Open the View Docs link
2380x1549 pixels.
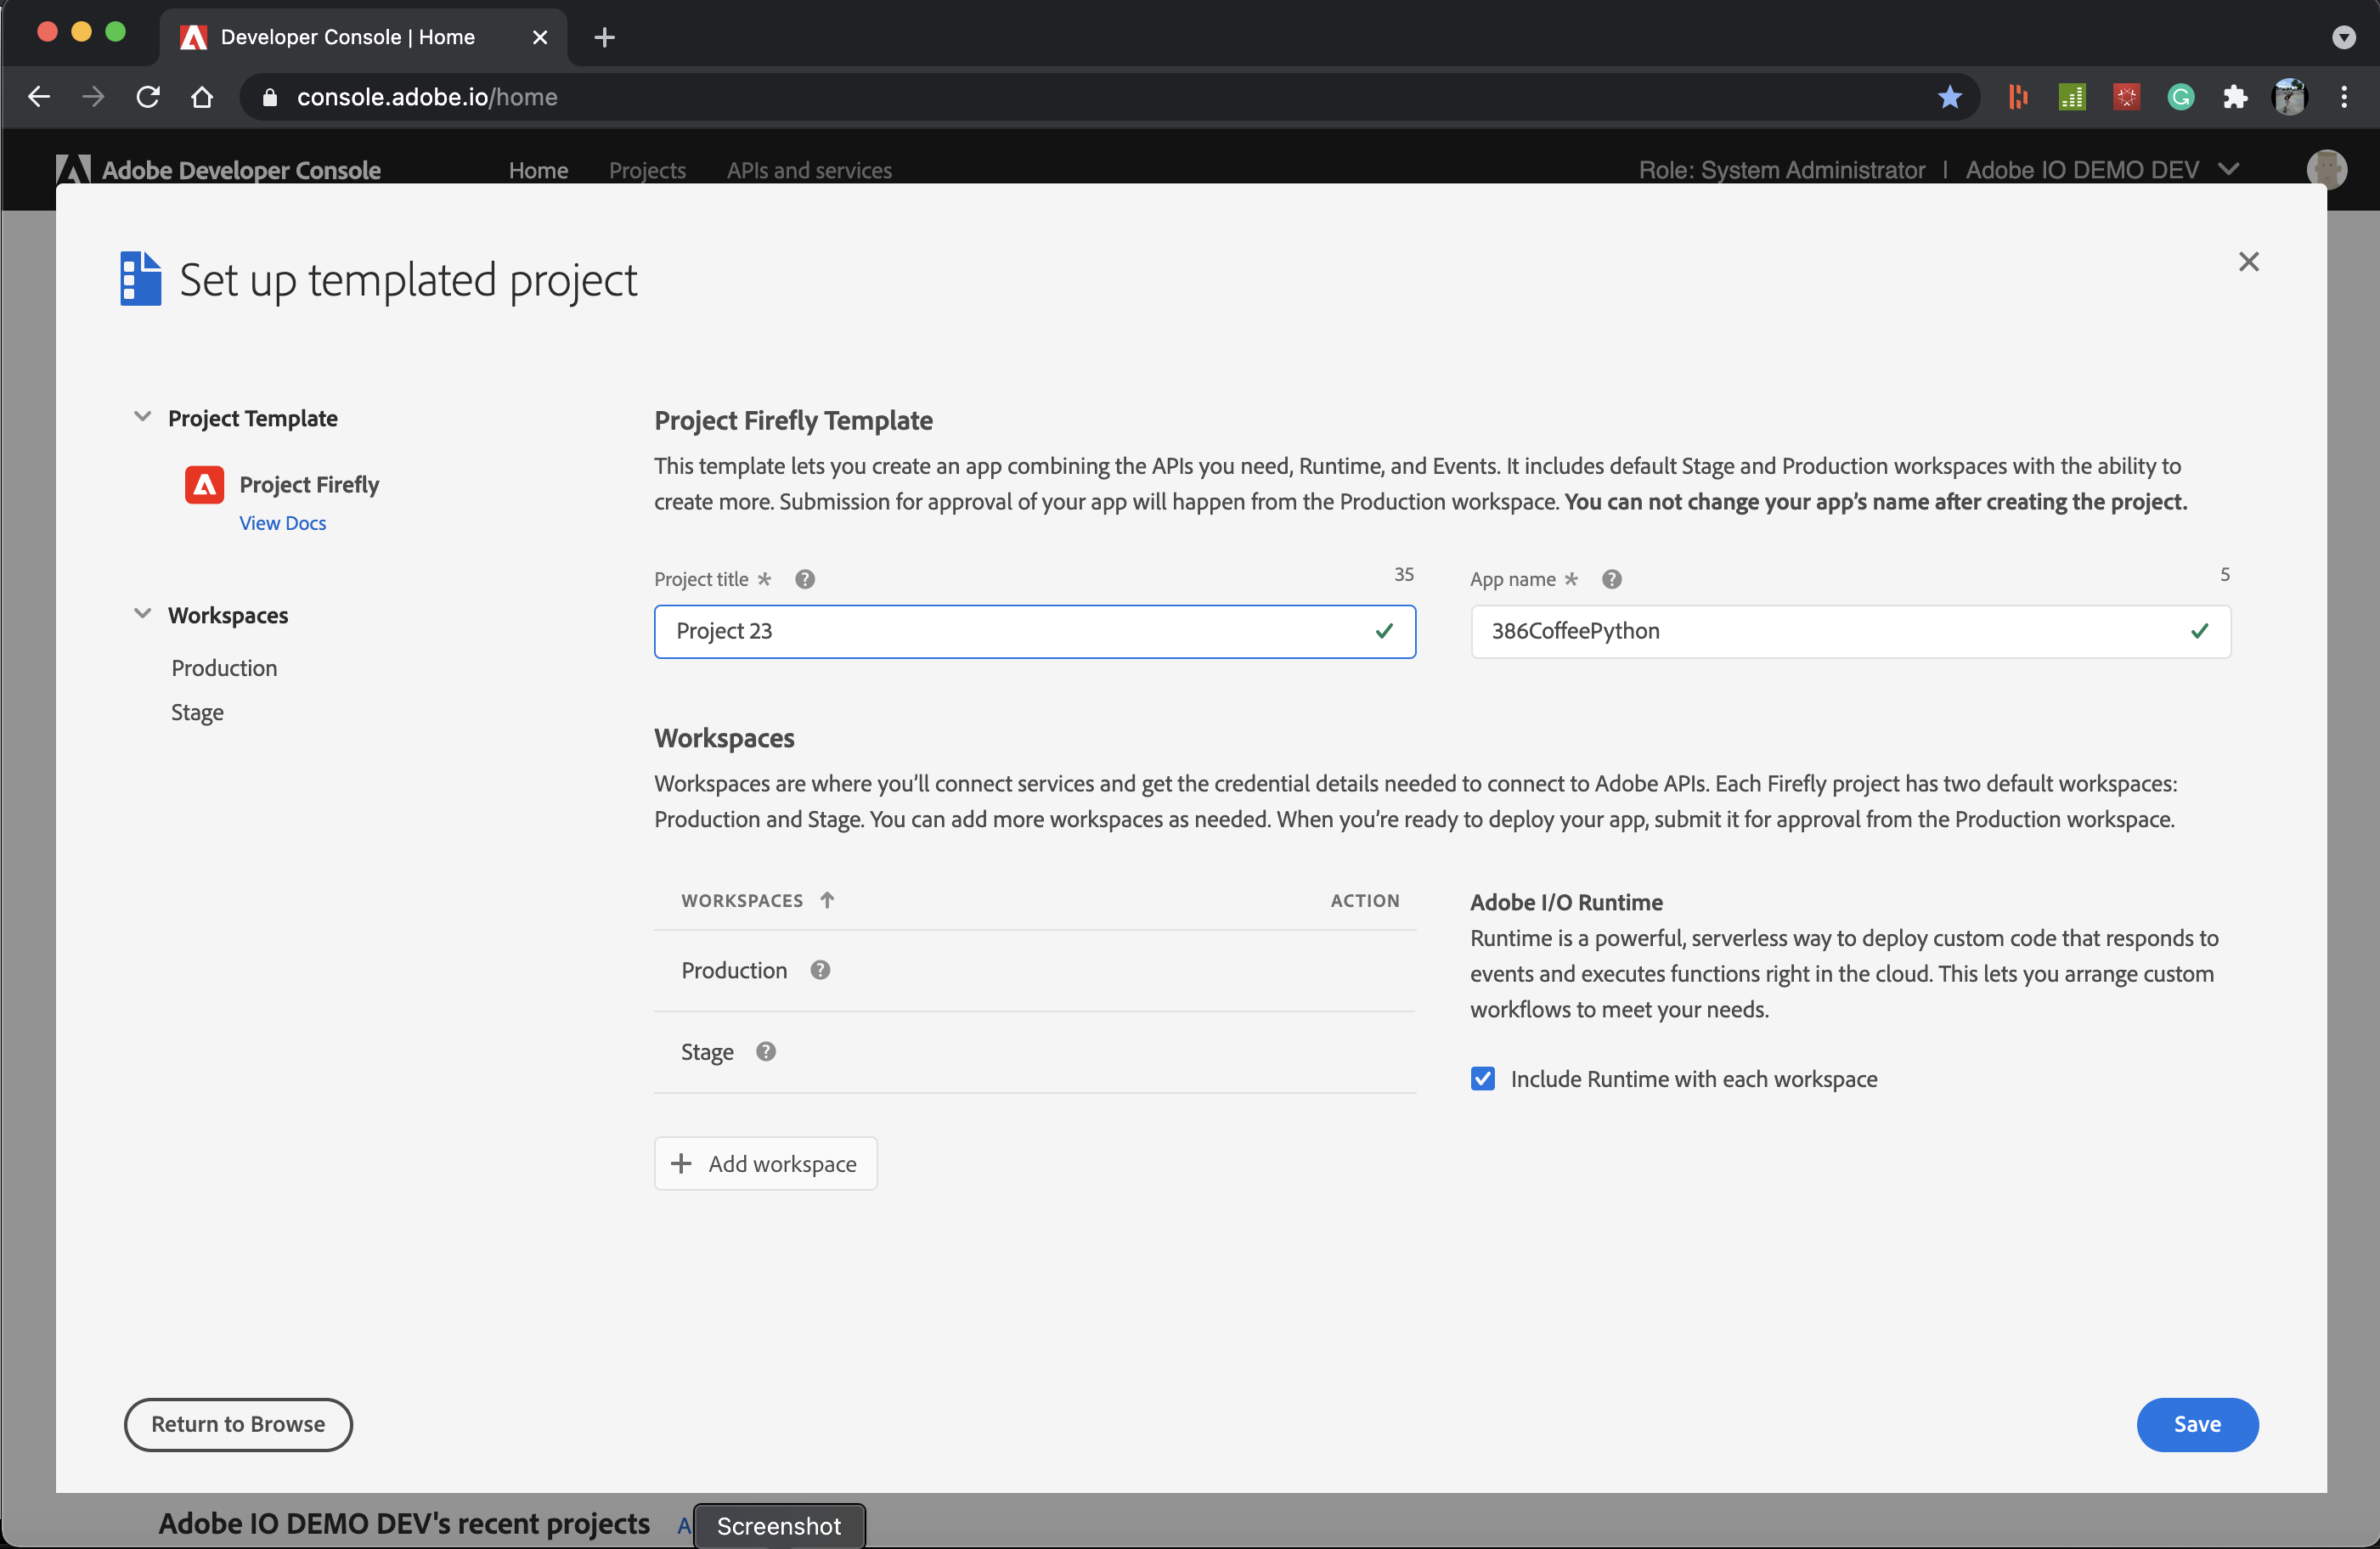pyautogui.click(x=283, y=523)
